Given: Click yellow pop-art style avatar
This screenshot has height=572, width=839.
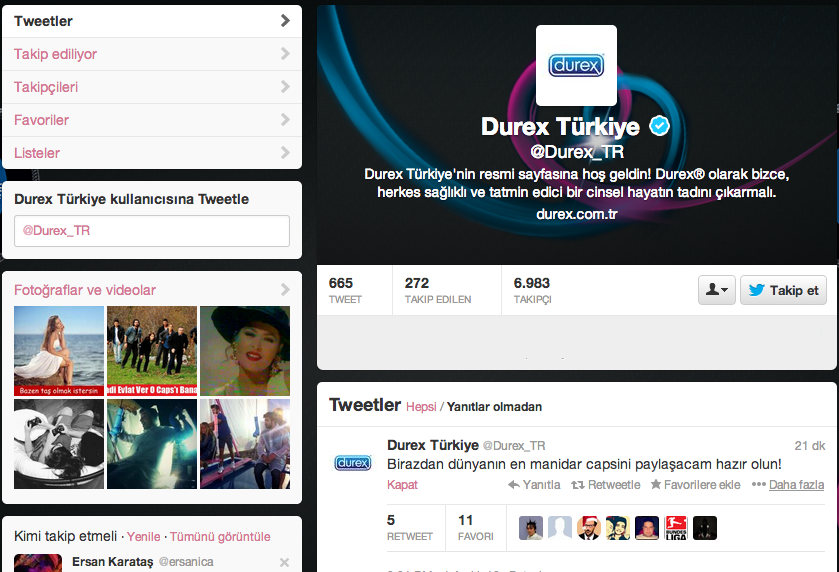Looking at the screenshot, I should click(x=617, y=528).
